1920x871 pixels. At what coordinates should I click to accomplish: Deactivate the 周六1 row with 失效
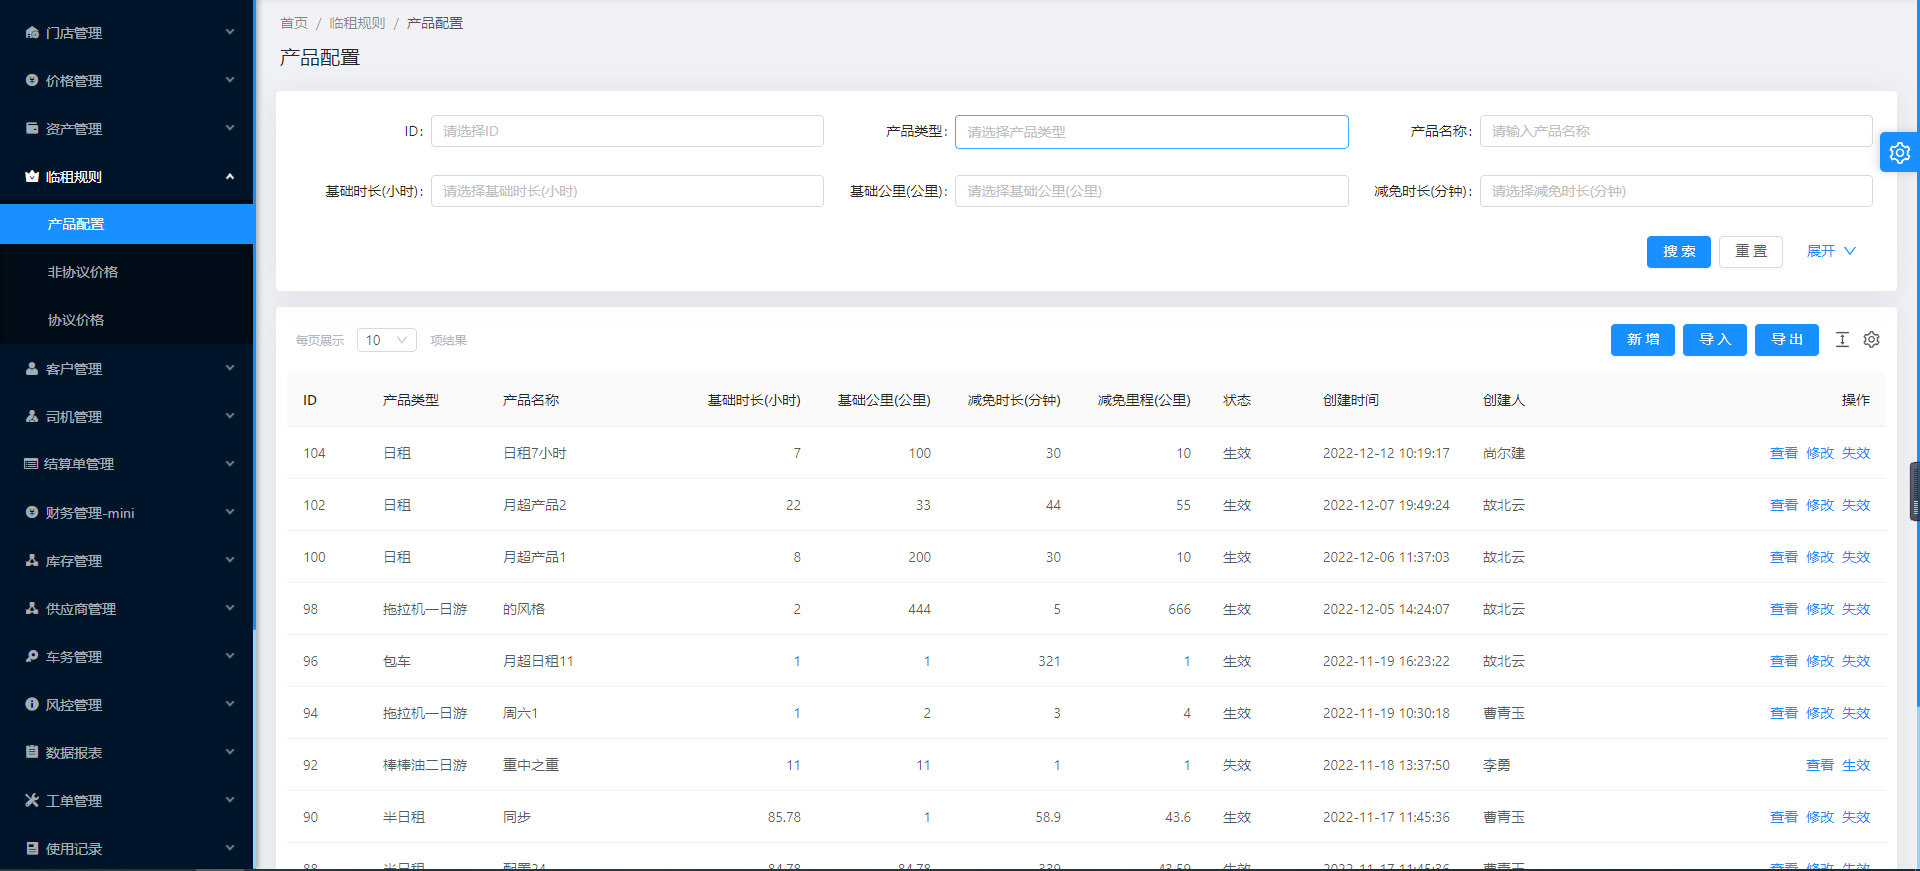click(x=1855, y=713)
